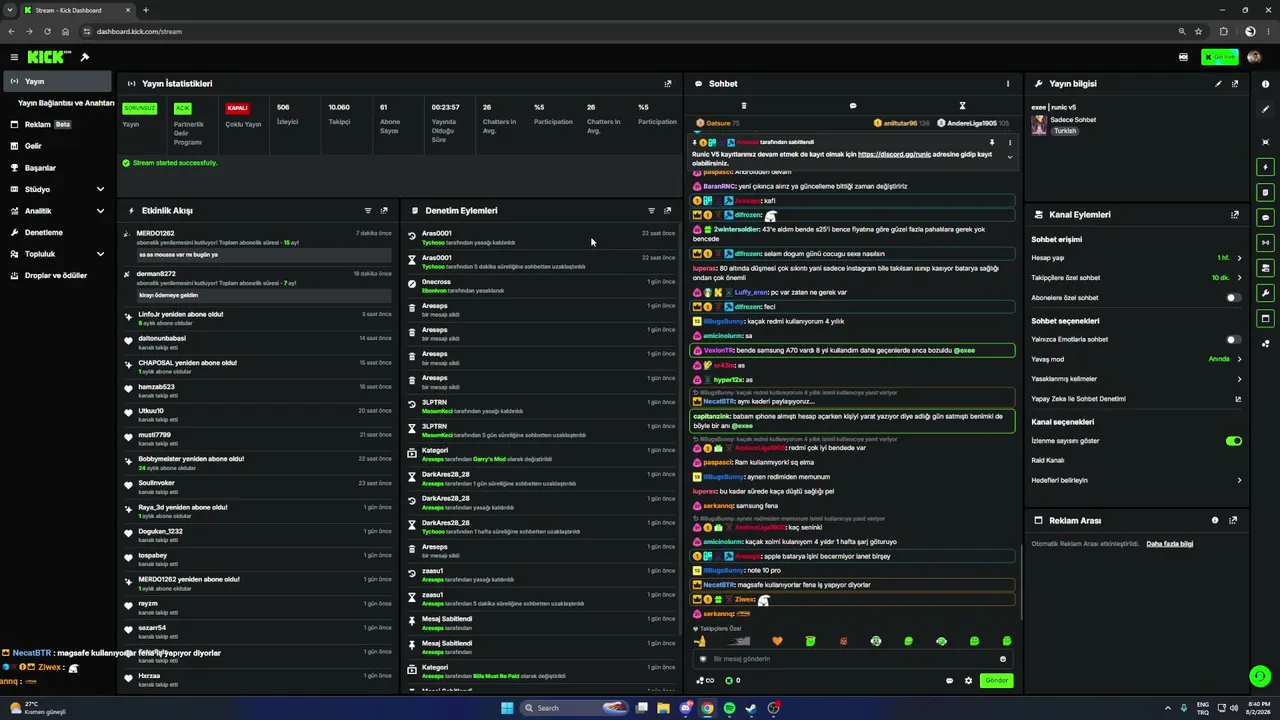Viewport: 1280px width, 720px height.
Task: Click the green Go Live button
Action: 1220,57
